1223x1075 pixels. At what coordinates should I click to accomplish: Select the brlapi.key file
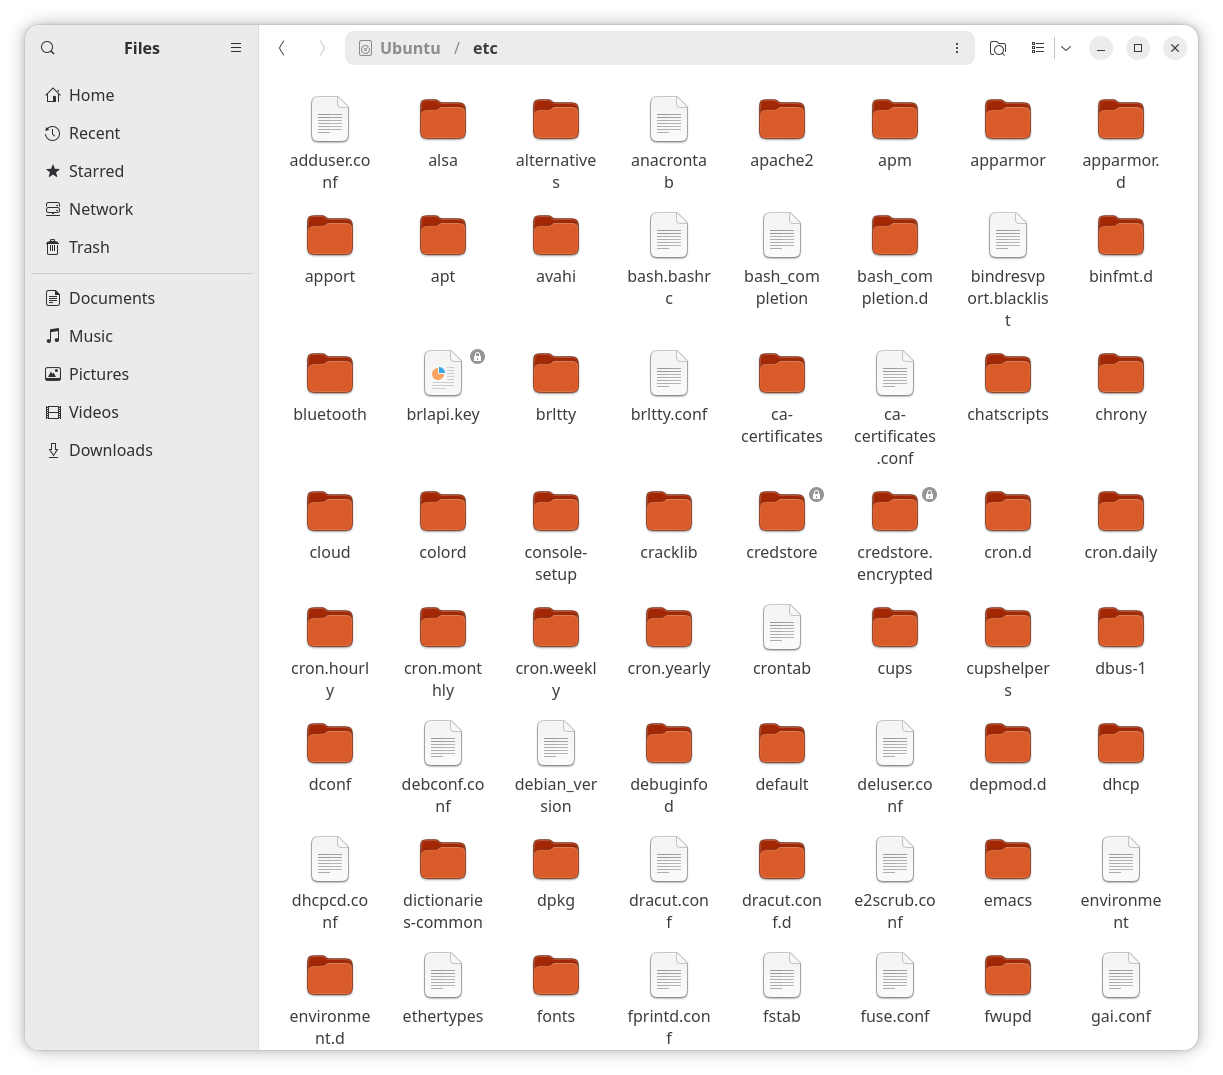click(x=443, y=375)
